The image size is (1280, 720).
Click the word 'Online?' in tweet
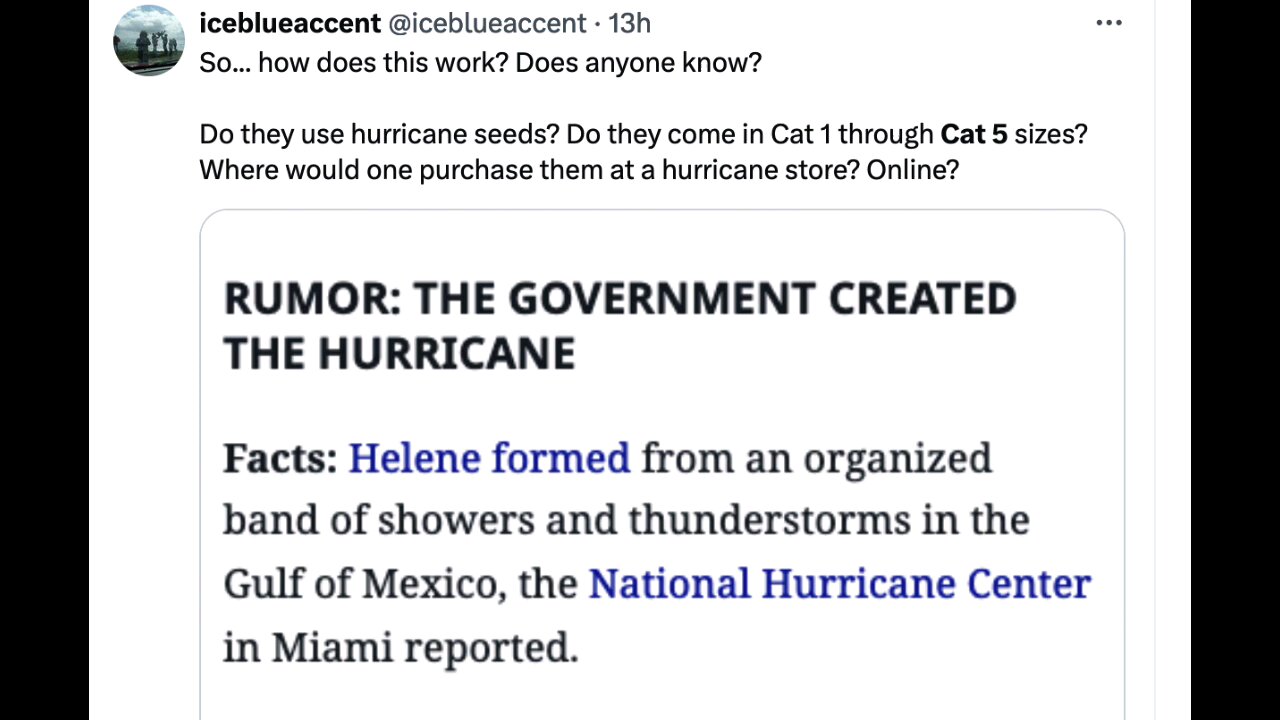pos(912,170)
